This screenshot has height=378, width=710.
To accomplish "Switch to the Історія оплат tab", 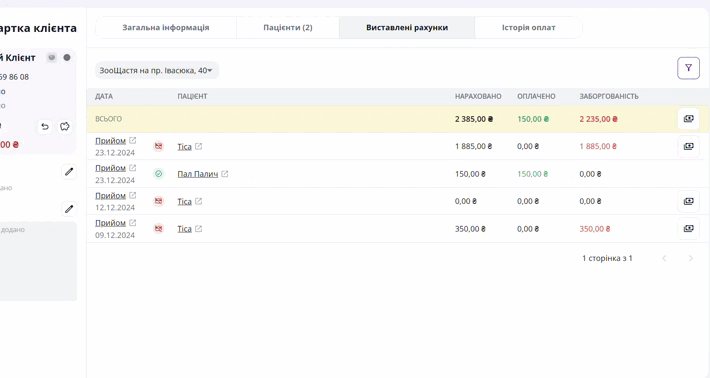I will coord(528,28).
